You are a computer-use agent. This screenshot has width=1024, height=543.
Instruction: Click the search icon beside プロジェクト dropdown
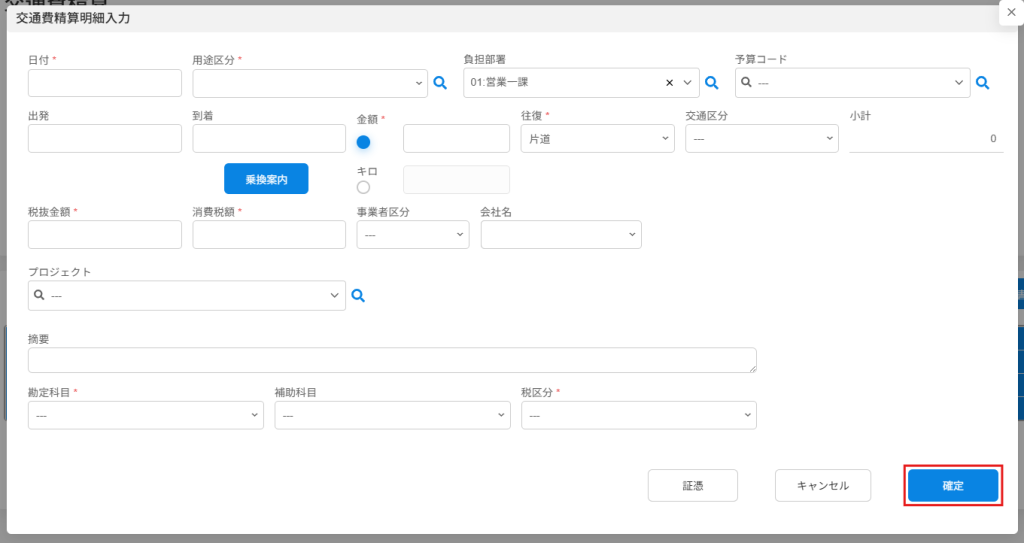coord(358,296)
